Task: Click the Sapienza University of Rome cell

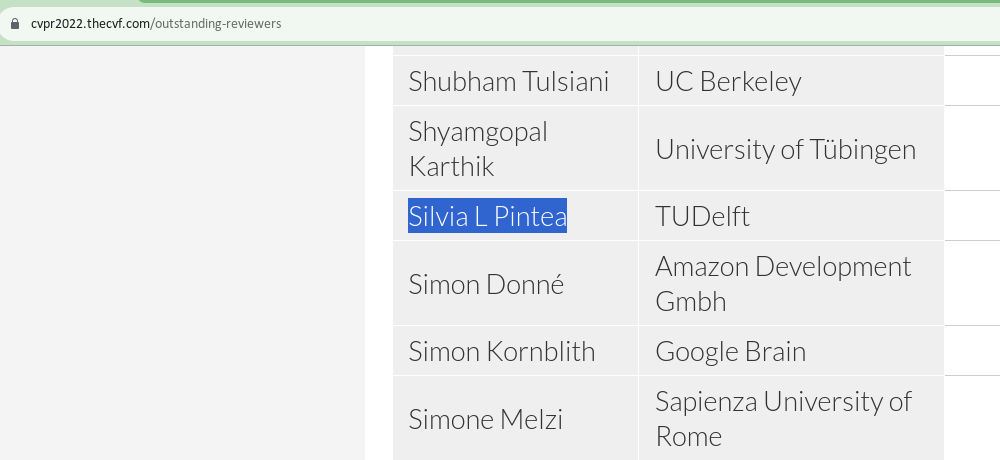Action: (x=791, y=419)
